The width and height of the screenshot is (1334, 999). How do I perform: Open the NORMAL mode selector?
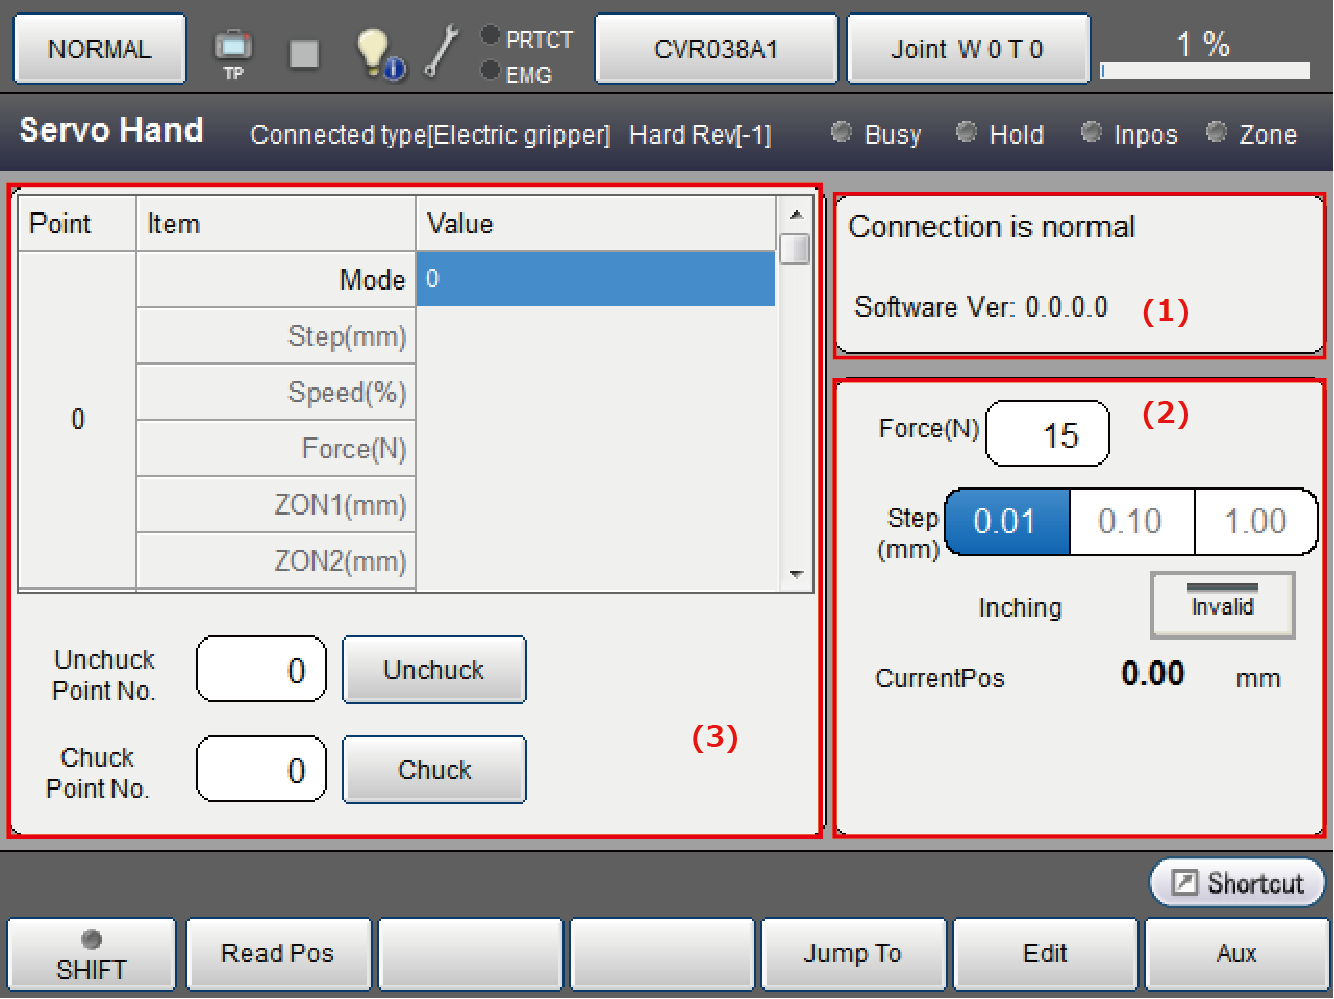pos(99,49)
